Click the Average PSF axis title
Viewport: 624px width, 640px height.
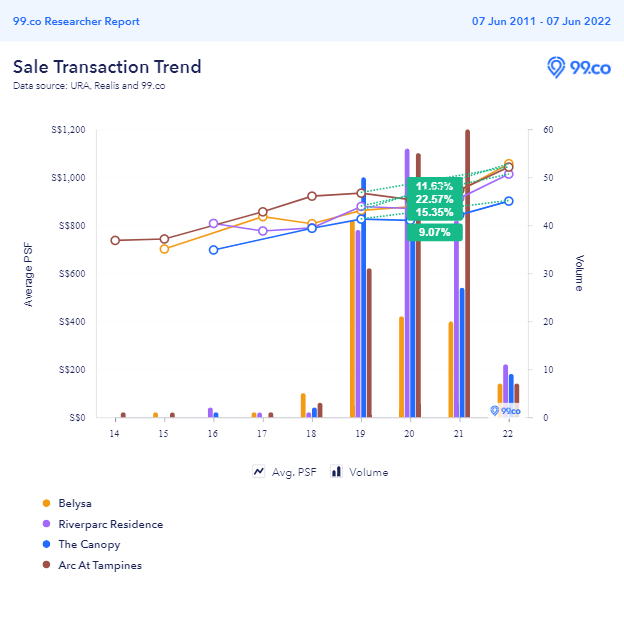tap(28, 274)
